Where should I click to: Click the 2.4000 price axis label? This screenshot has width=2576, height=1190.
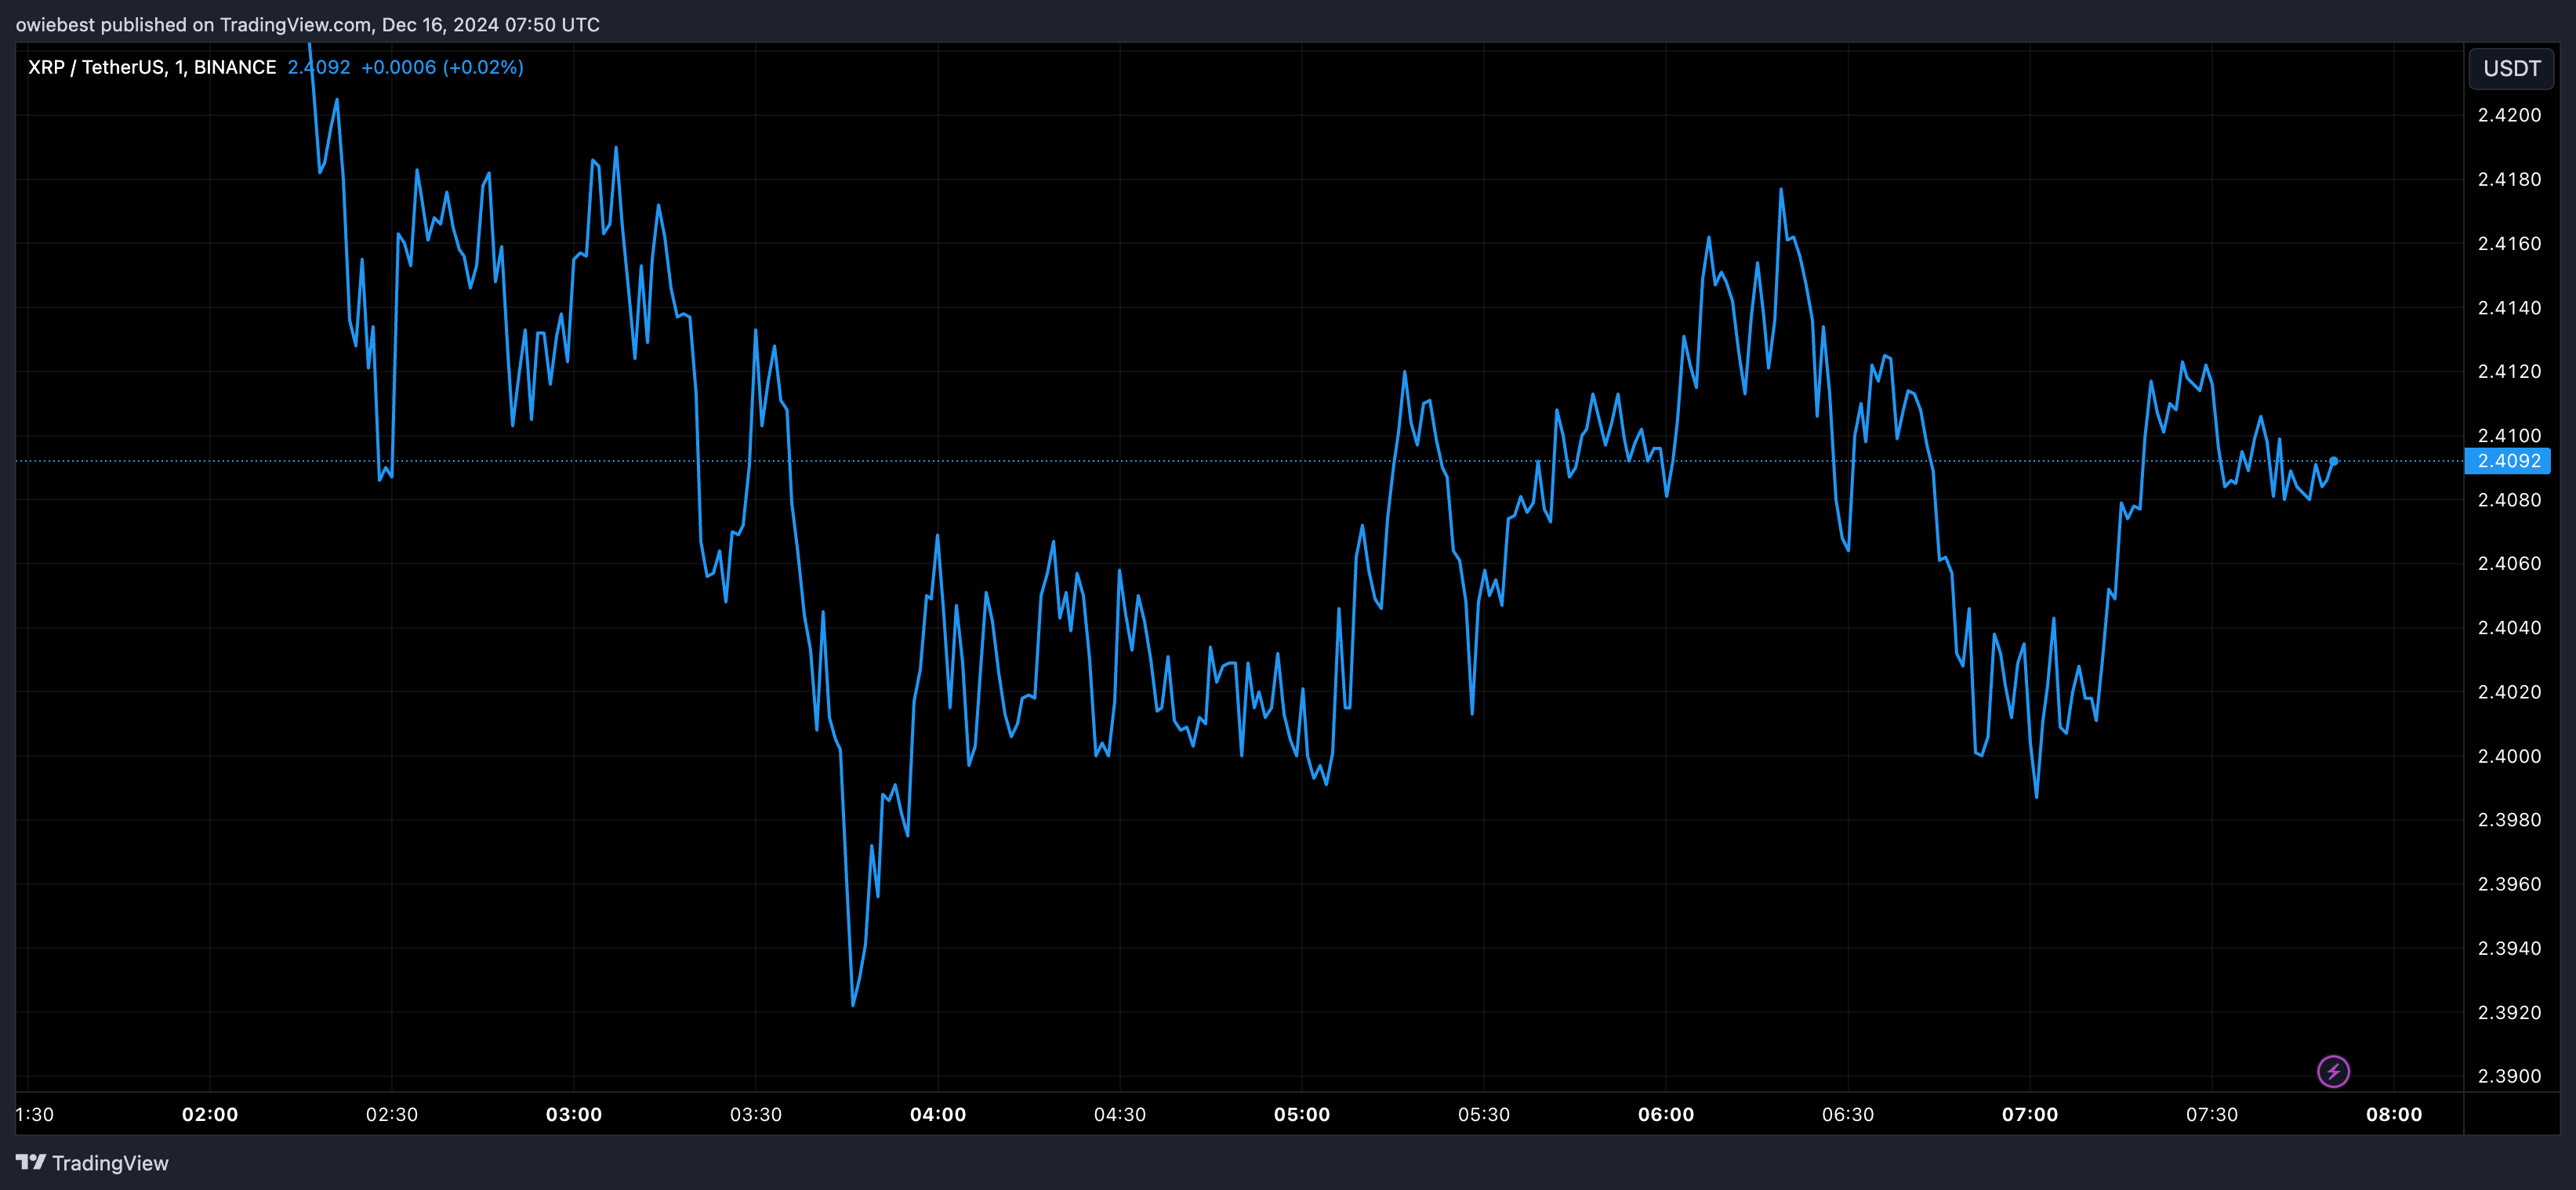[2509, 756]
